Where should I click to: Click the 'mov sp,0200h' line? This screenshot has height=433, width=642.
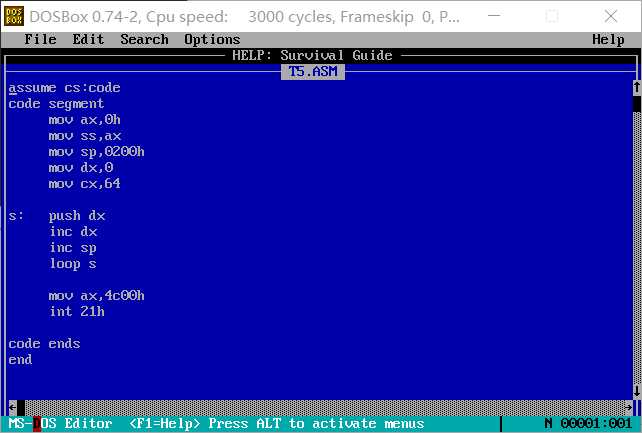96,151
